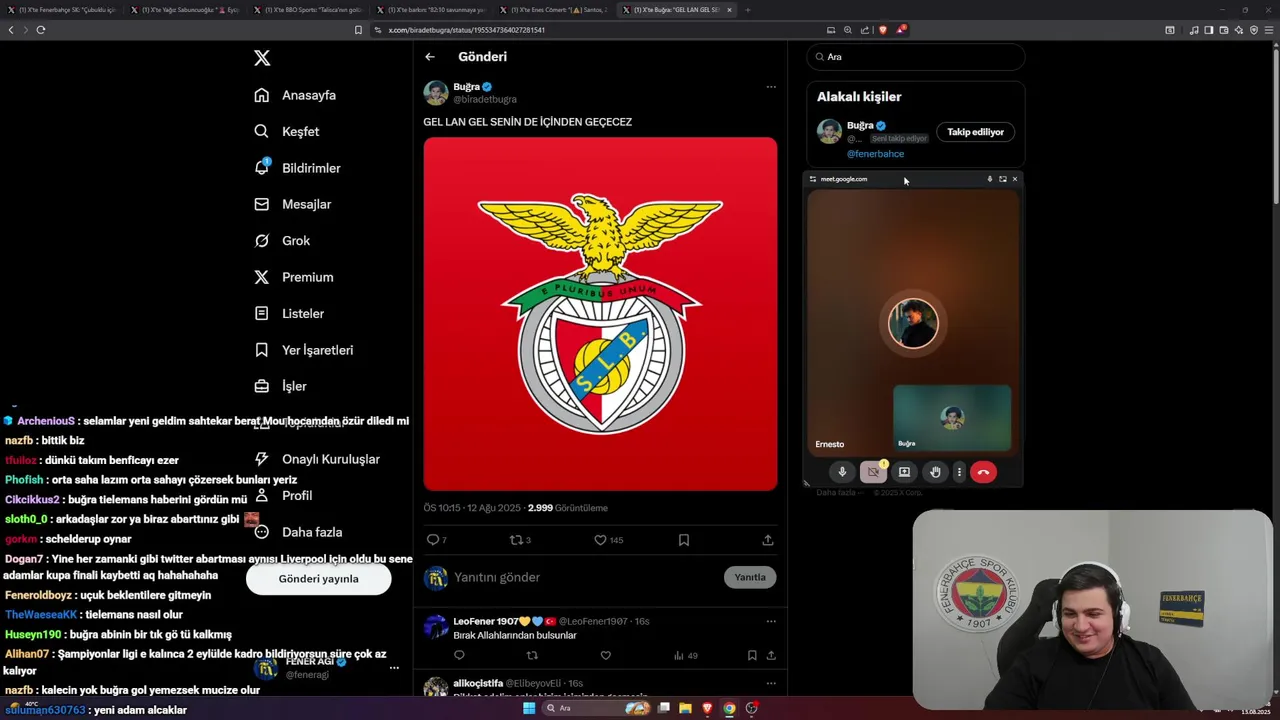Open the Premium page

tap(294, 277)
